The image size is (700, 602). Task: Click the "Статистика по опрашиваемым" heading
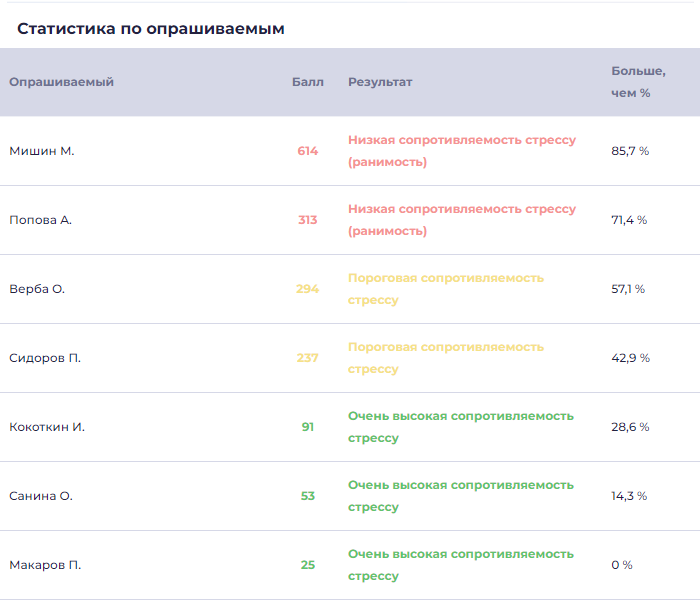(151, 29)
